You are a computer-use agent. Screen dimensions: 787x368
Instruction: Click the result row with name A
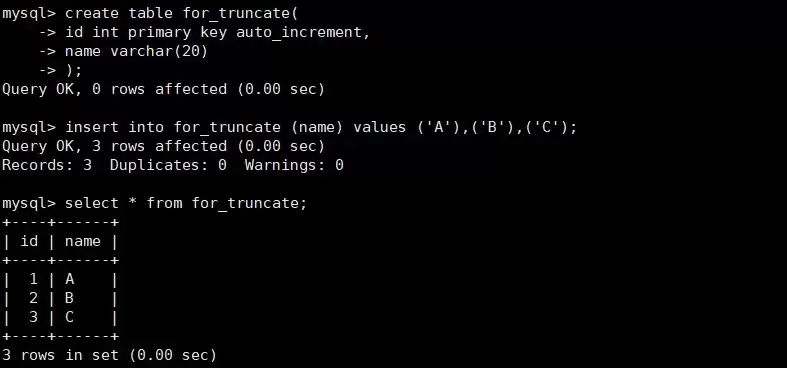(60, 280)
